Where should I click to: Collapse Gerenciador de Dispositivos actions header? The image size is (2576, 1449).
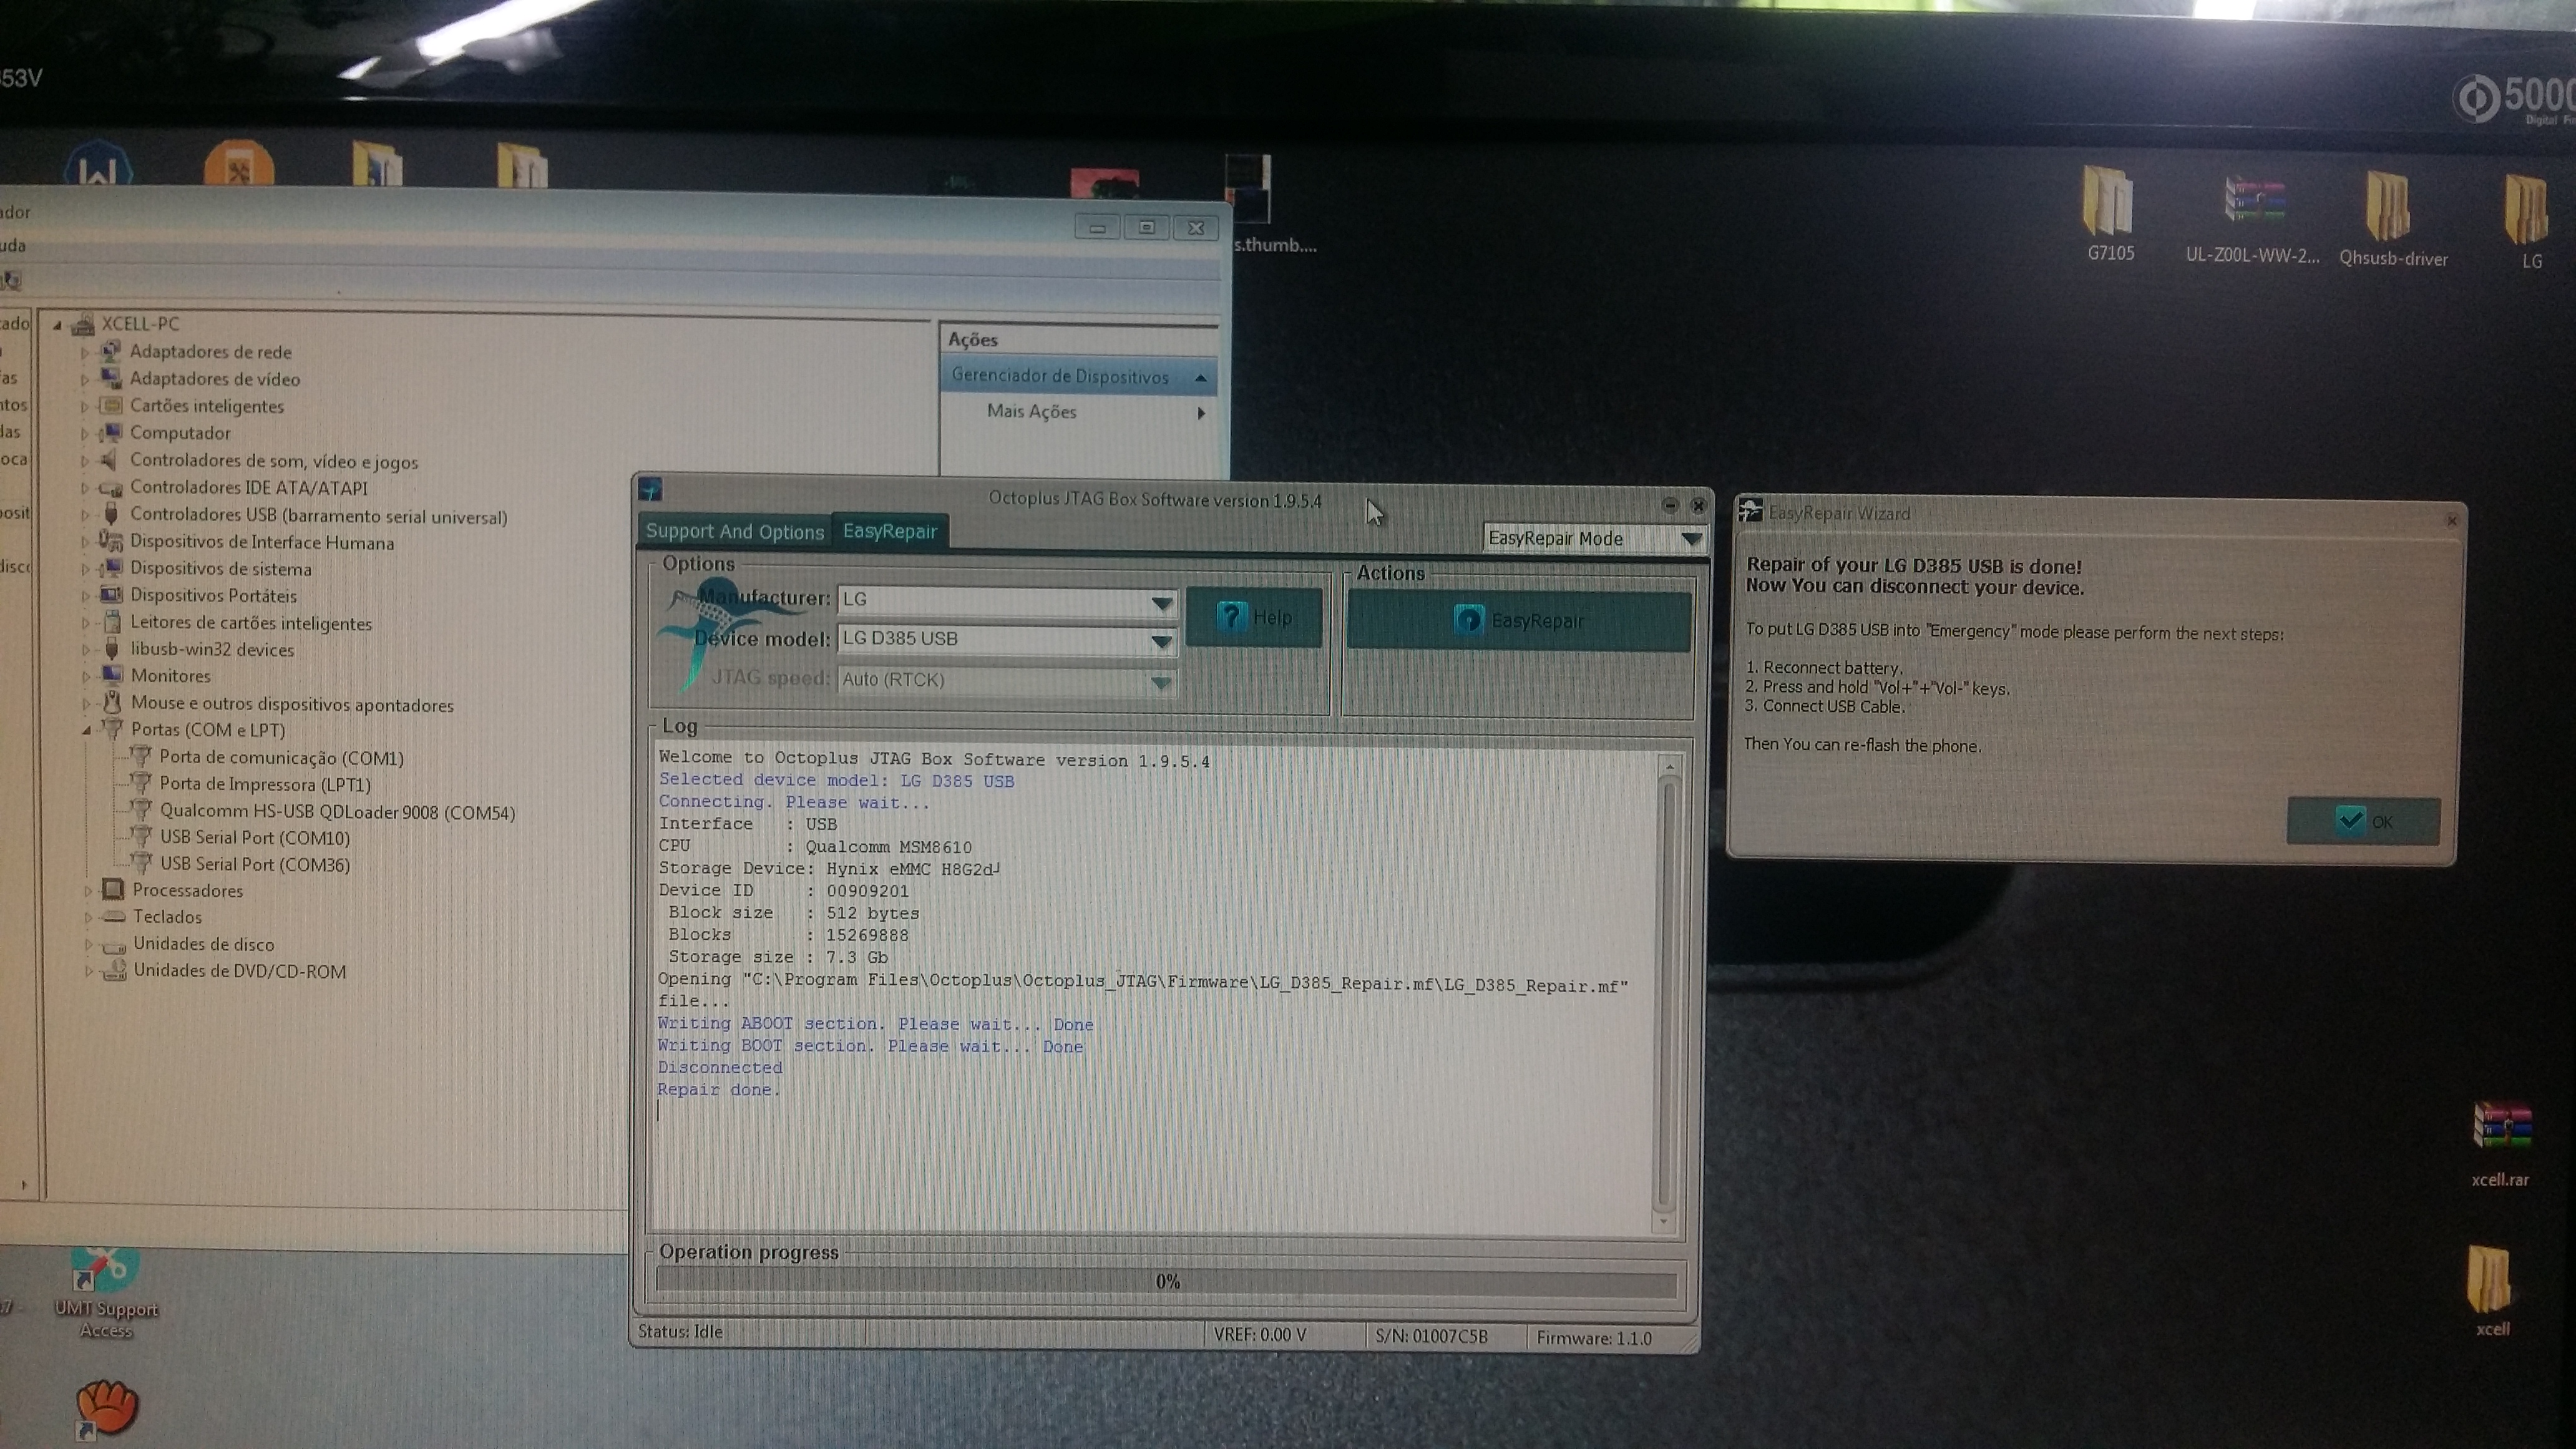click(1200, 378)
